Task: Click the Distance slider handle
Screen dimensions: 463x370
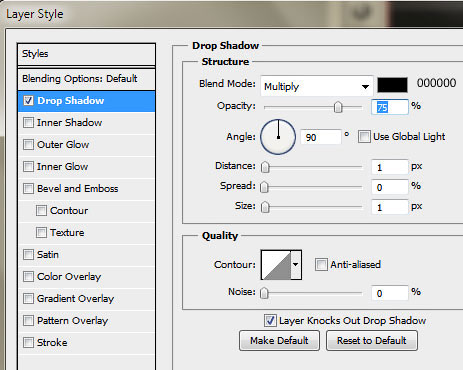Action: coord(265,167)
